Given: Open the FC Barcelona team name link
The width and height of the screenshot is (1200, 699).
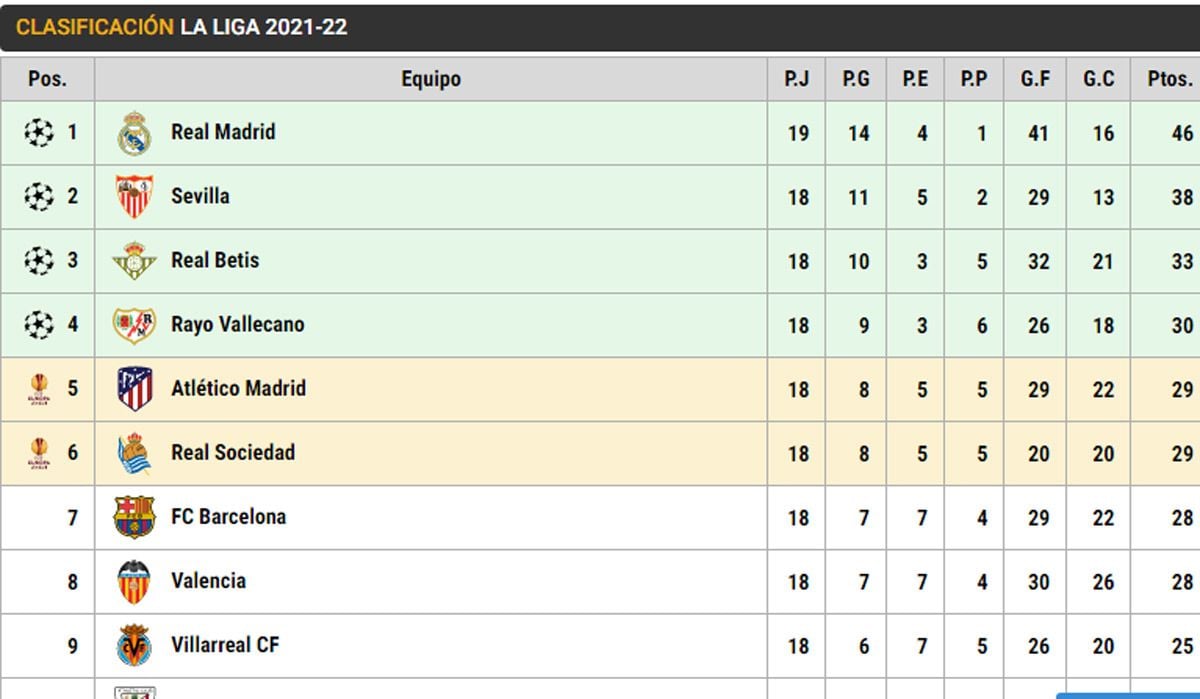Looking at the screenshot, I should (228, 517).
